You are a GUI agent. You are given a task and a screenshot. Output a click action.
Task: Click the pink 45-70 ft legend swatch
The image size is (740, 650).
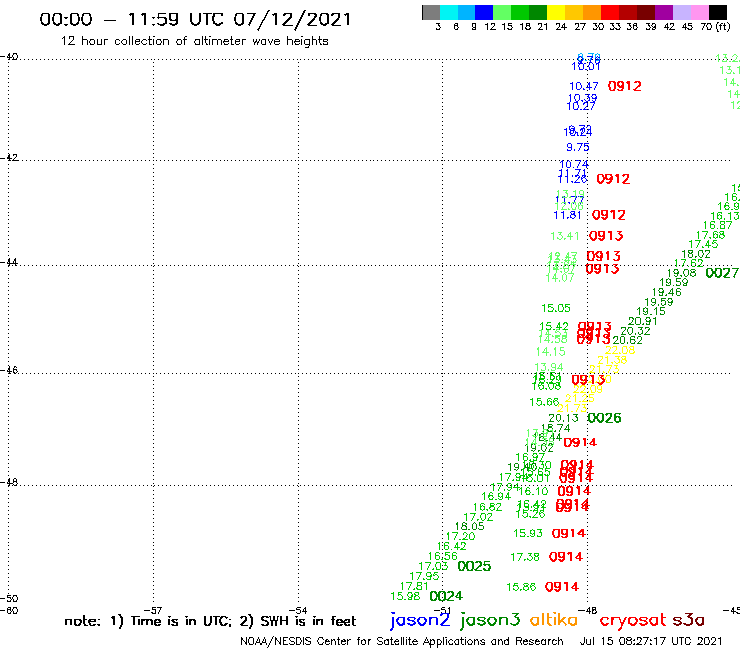pos(699,12)
